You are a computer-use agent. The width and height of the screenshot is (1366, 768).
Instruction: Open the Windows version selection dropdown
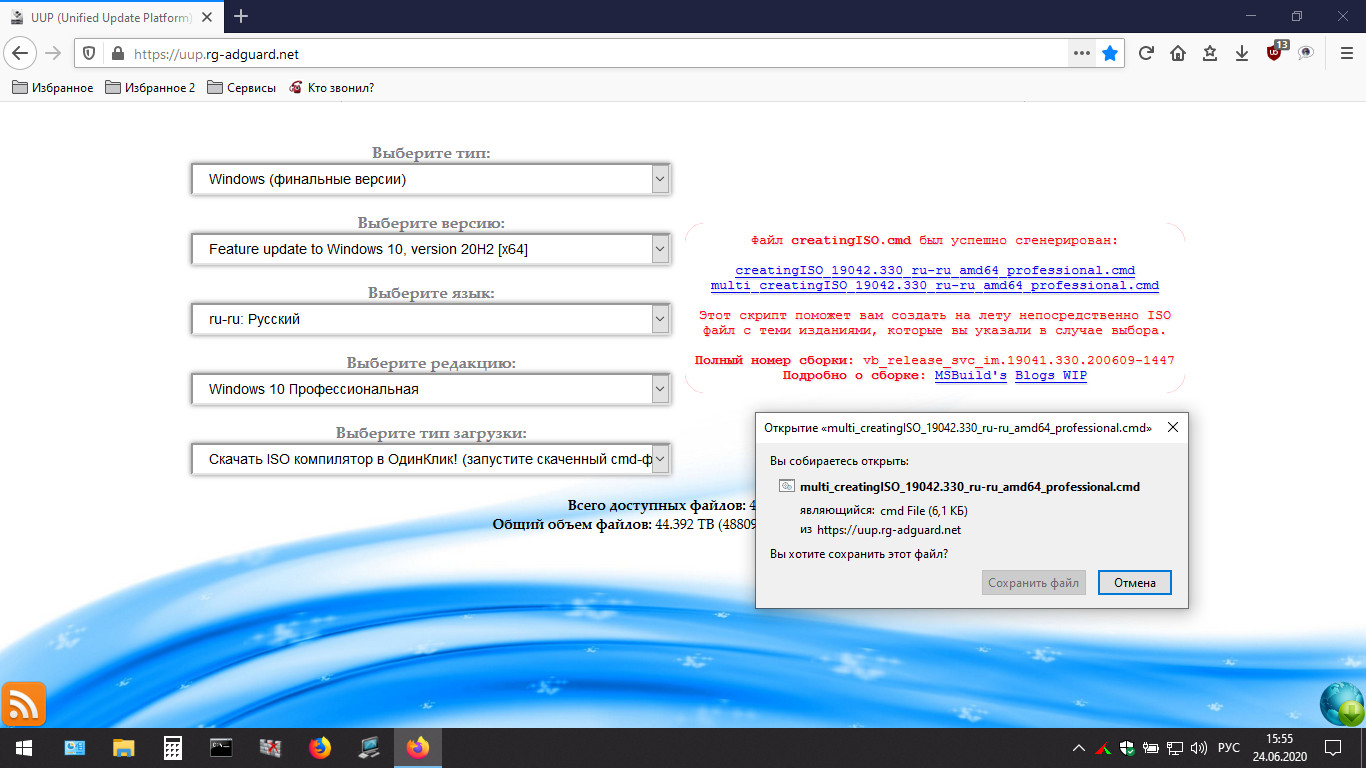[x=430, y=249]
